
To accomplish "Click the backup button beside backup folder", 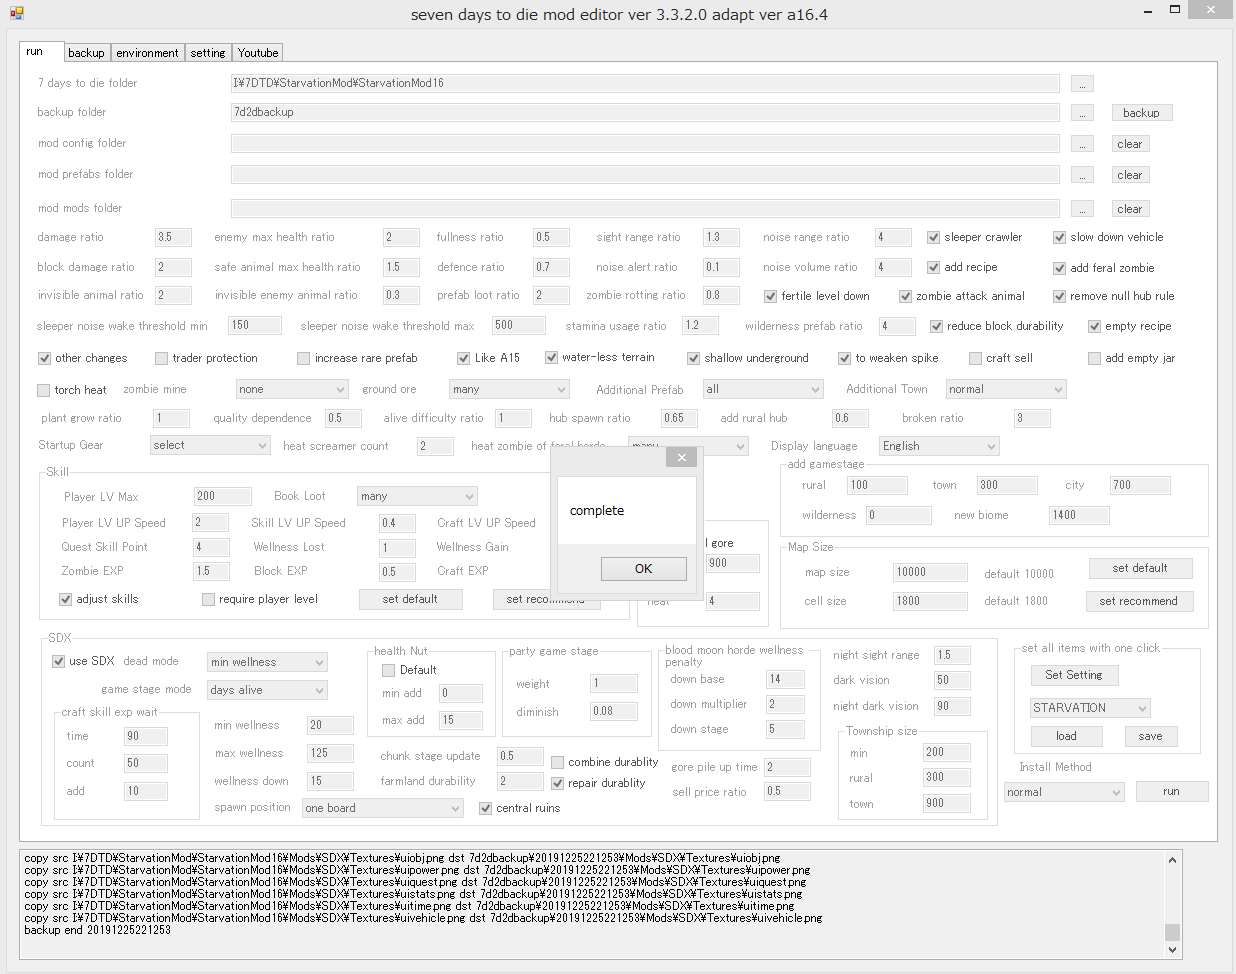I will (x=1141, y=113).
